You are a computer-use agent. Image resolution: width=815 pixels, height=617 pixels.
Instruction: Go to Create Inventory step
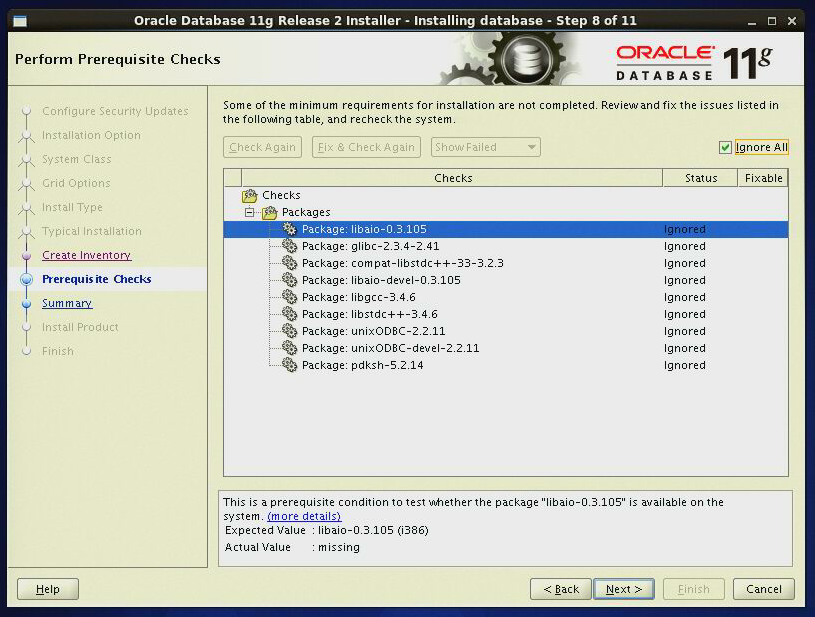click(x=86, y=255)
